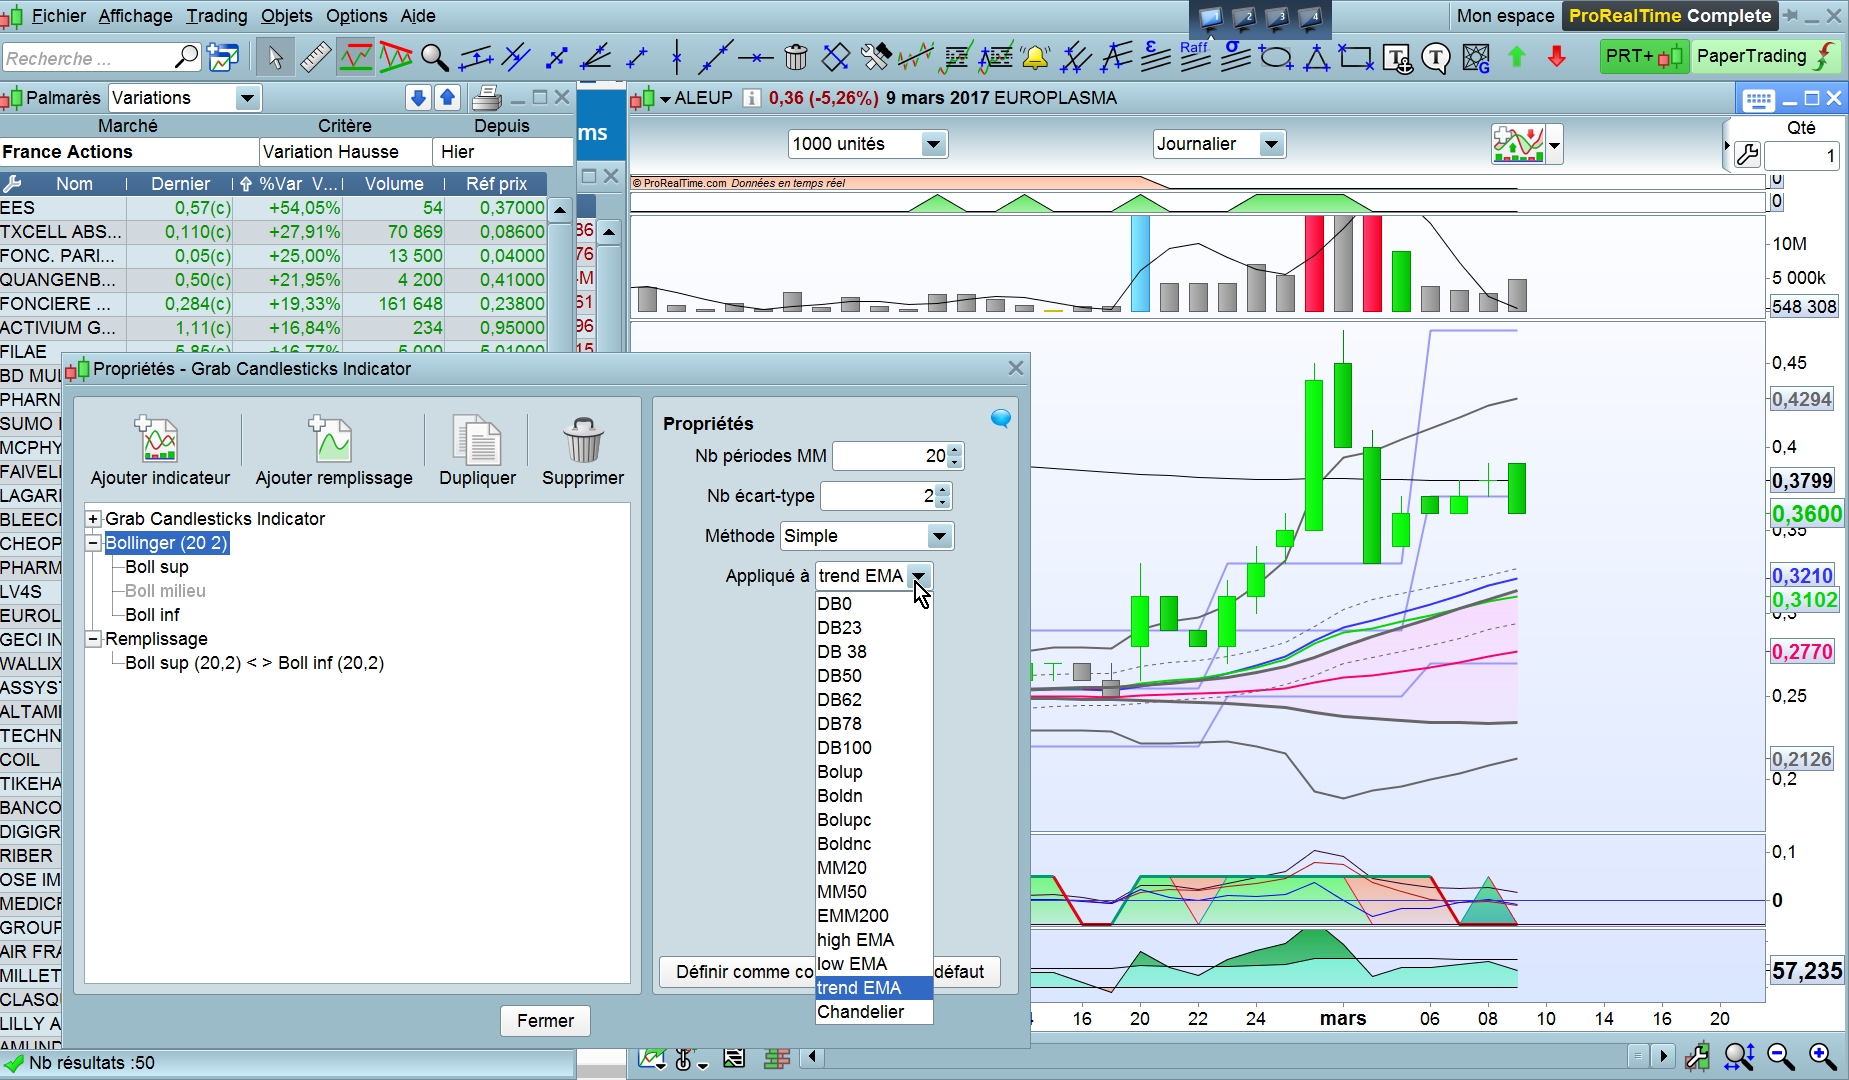Click the Qté quantity field
Image resolution: width=1849 pixels, height=1080 pixels.
click(1801, 156)
